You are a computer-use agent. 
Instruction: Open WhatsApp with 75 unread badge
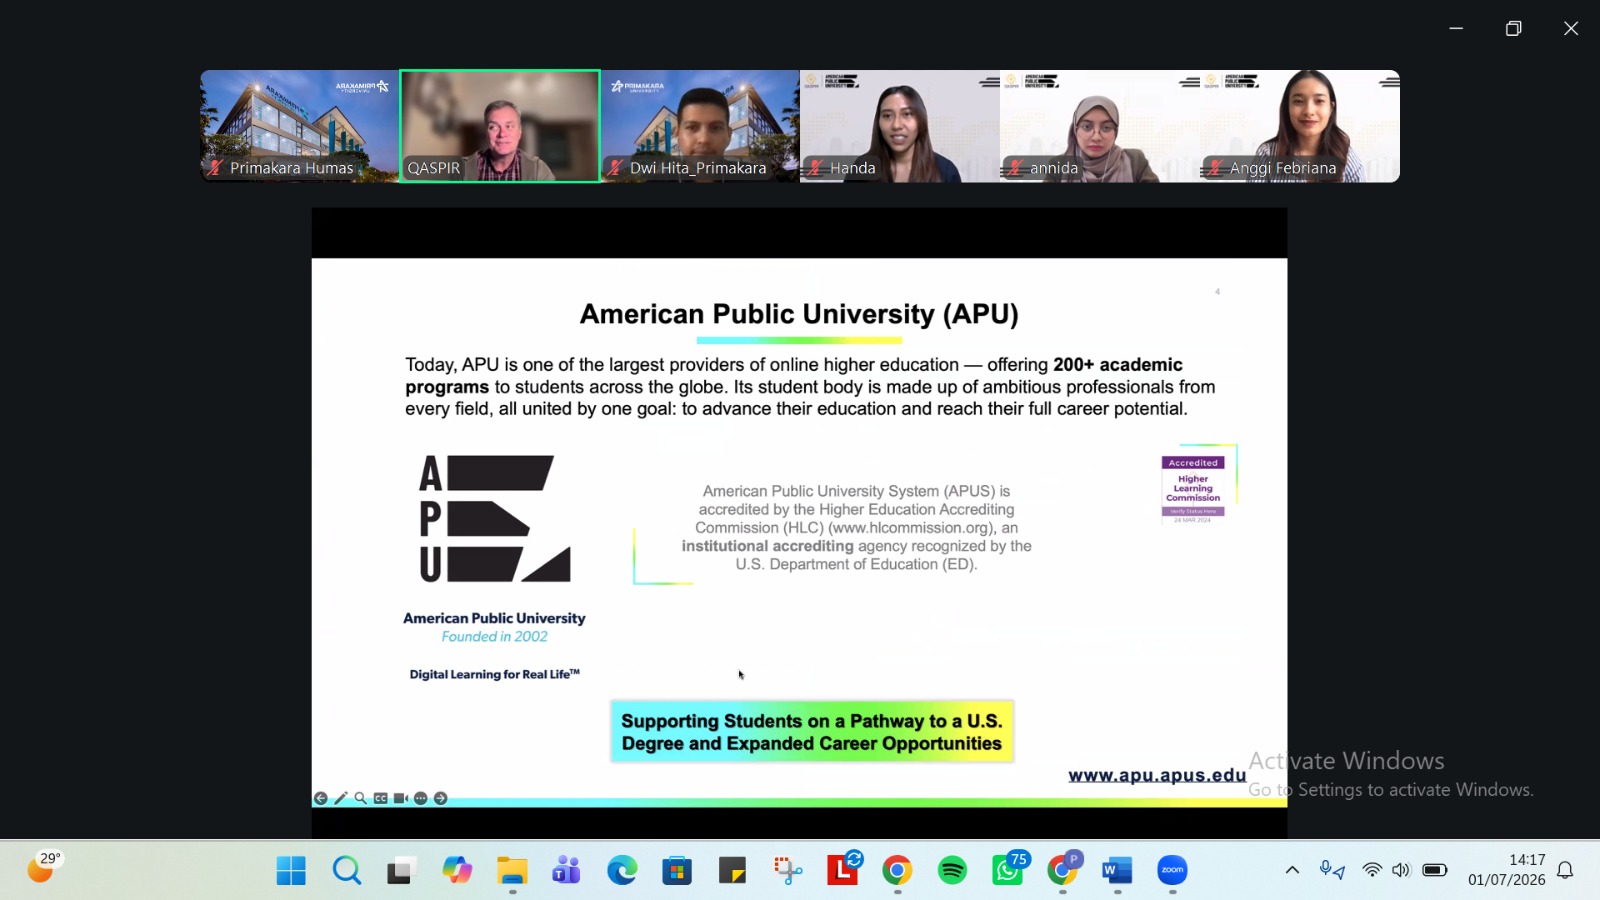(1007, 871)
